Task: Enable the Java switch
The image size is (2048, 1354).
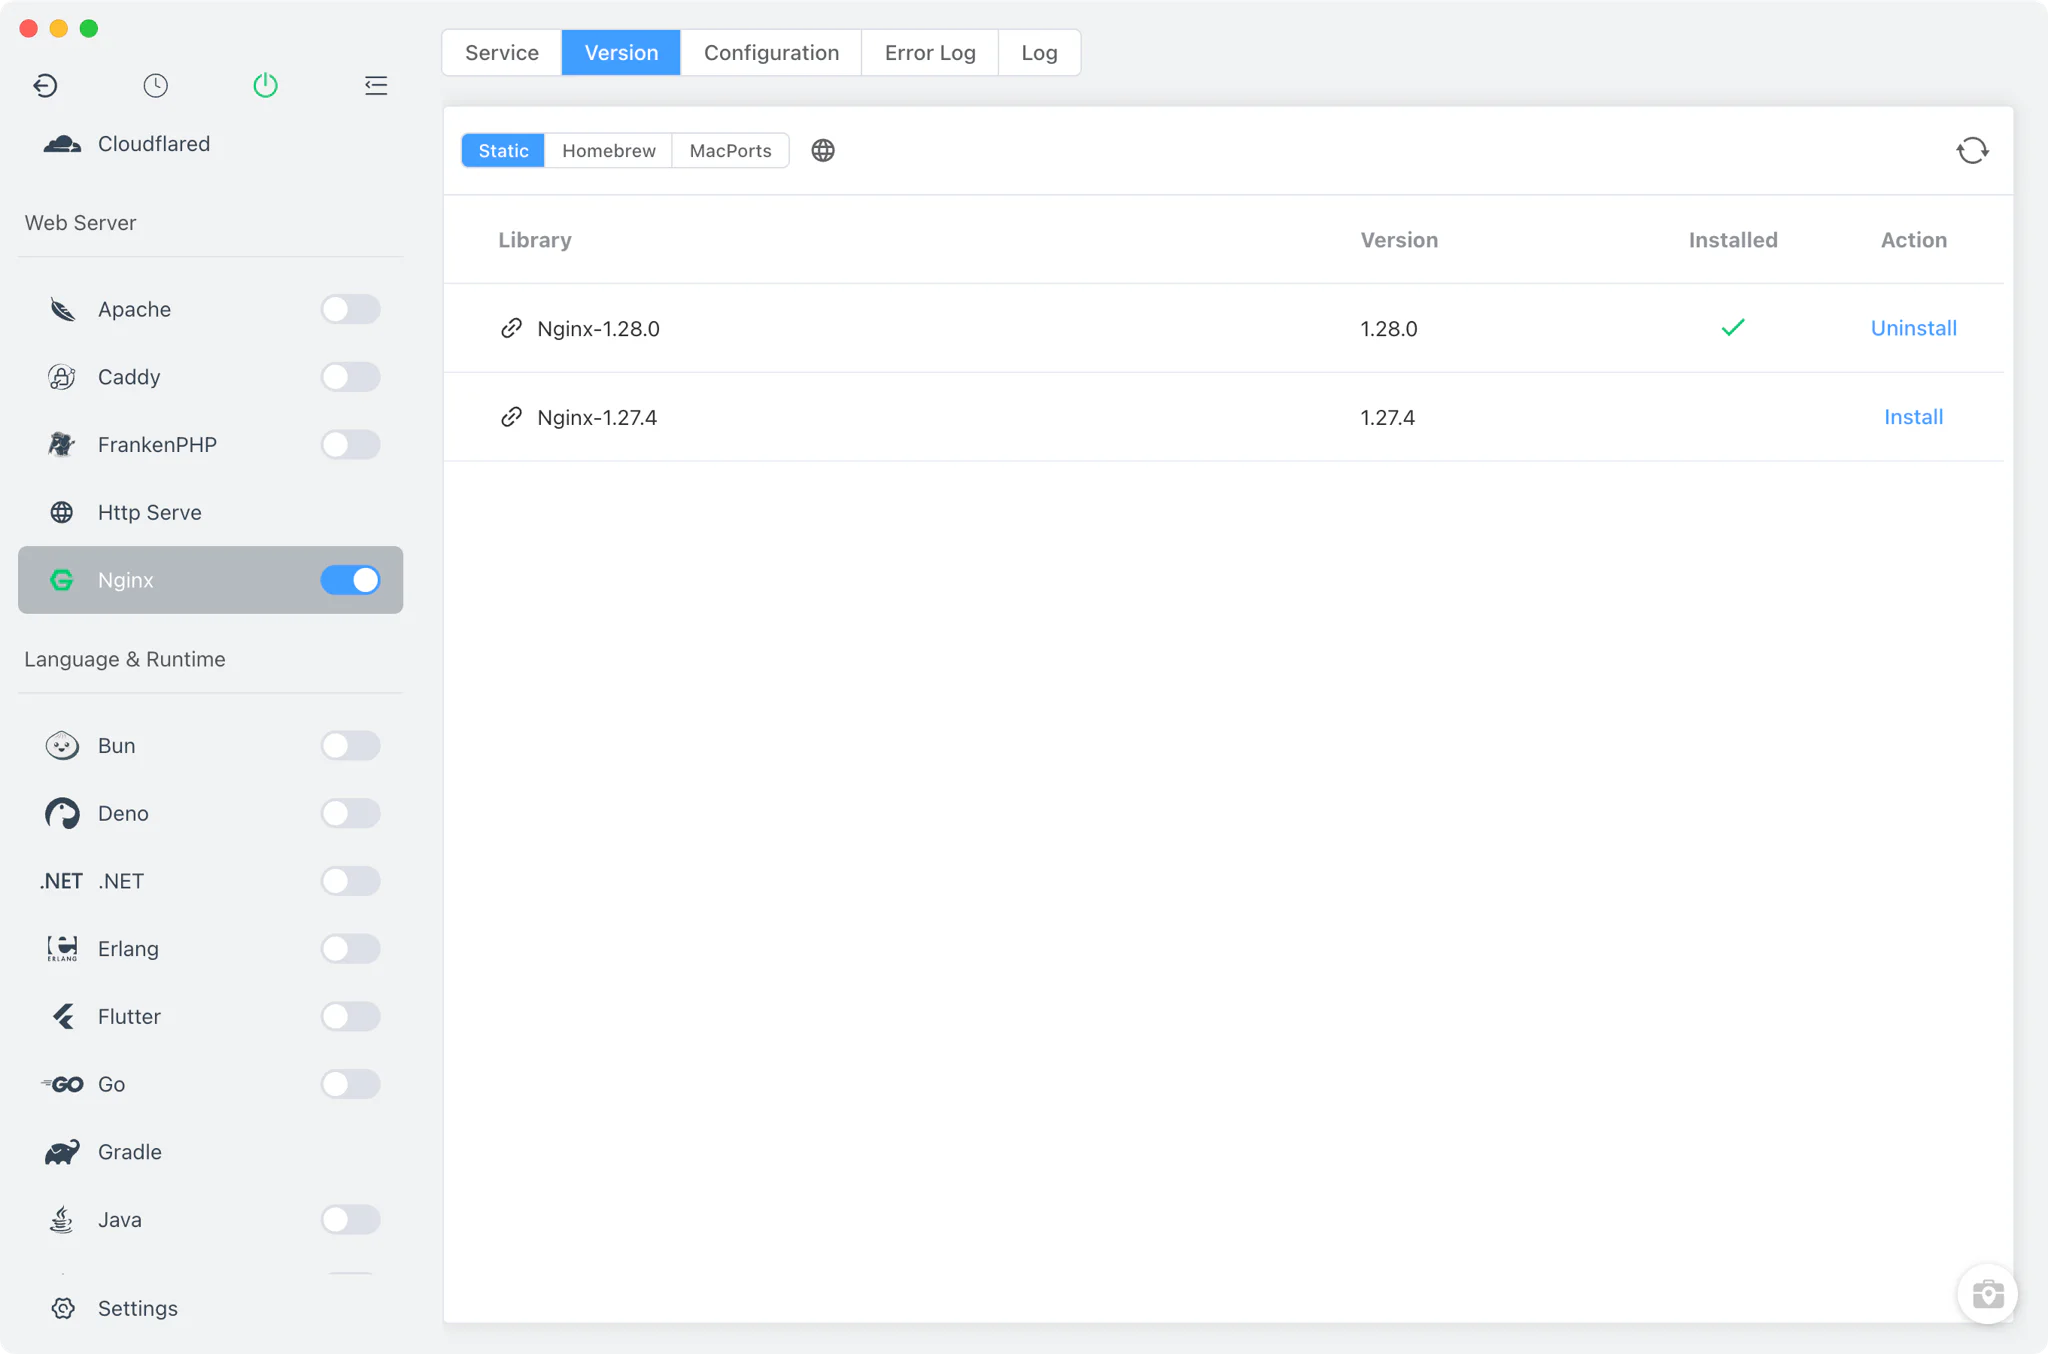Action: (x=350, y=1220)
